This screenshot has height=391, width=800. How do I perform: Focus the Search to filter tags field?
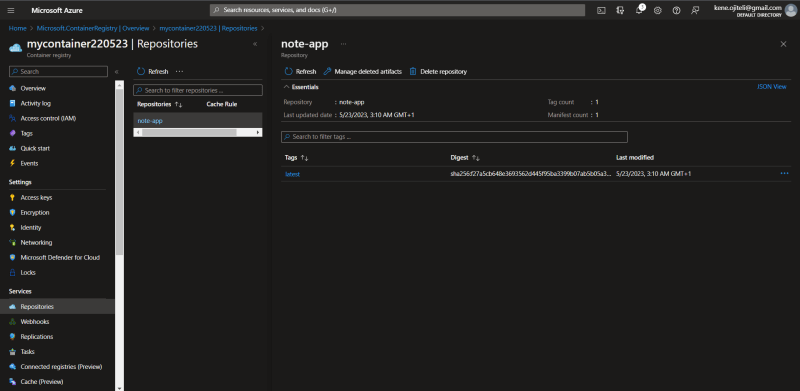454,137
